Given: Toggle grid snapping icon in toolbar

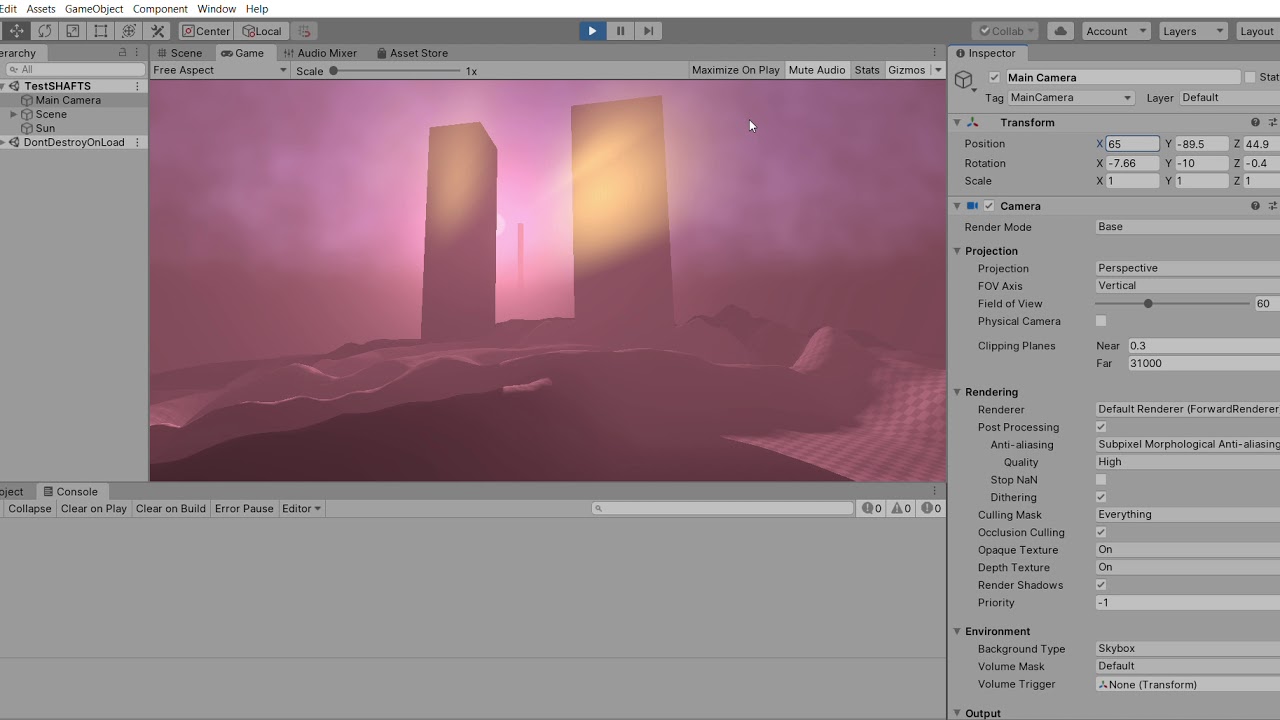Looking at the screenshot, I should 305,31.
